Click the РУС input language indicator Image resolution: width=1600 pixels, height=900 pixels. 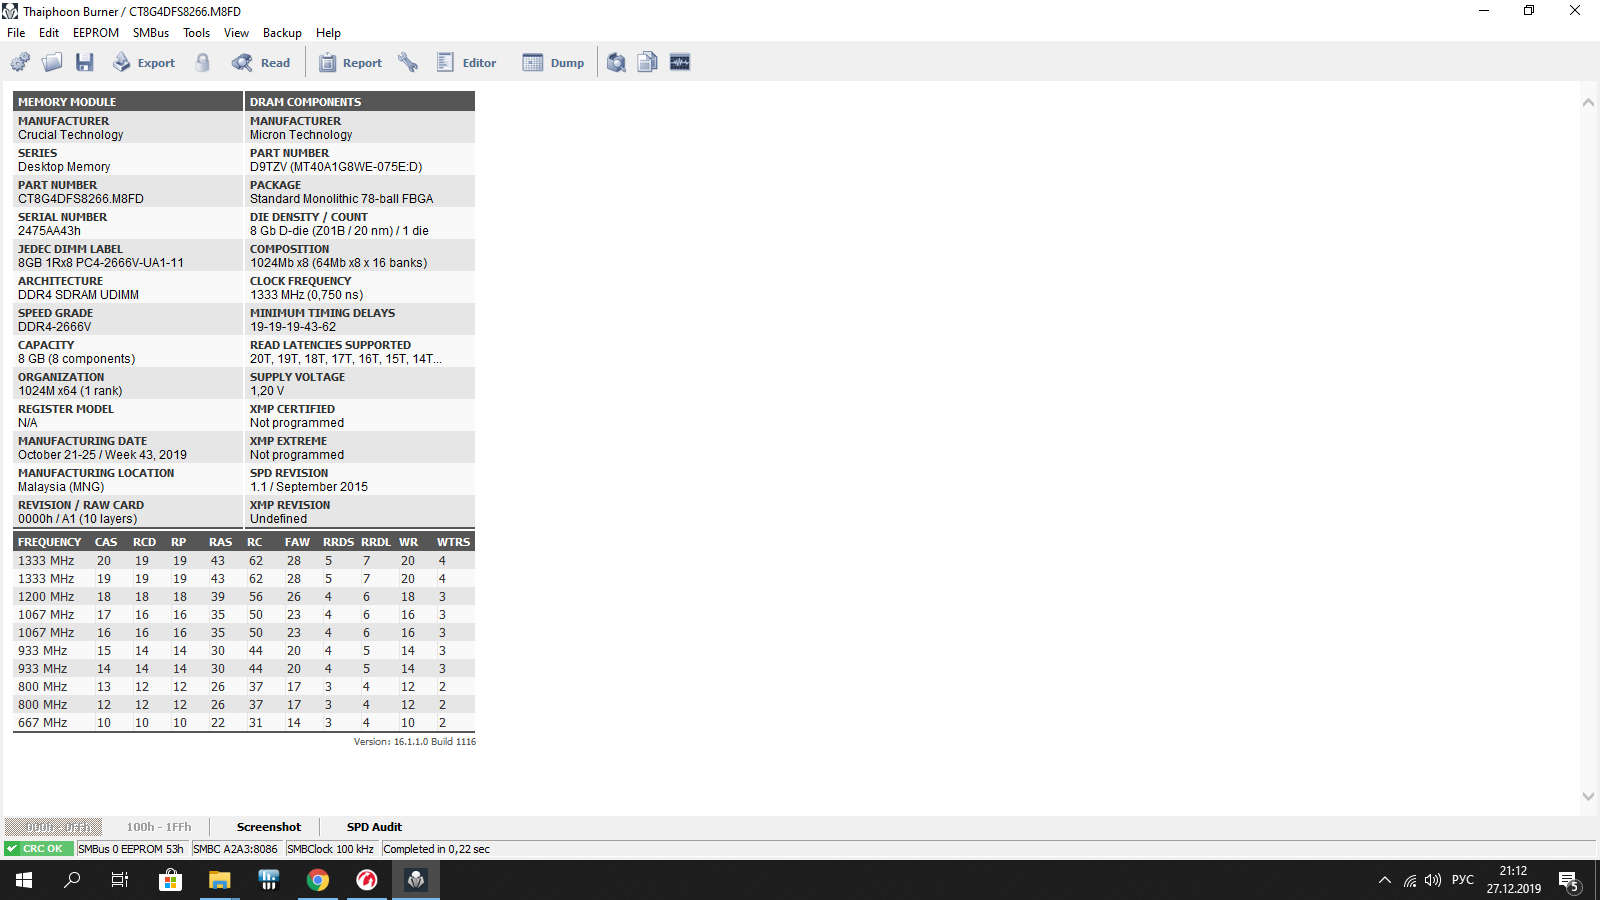(x=1463, y=880)
